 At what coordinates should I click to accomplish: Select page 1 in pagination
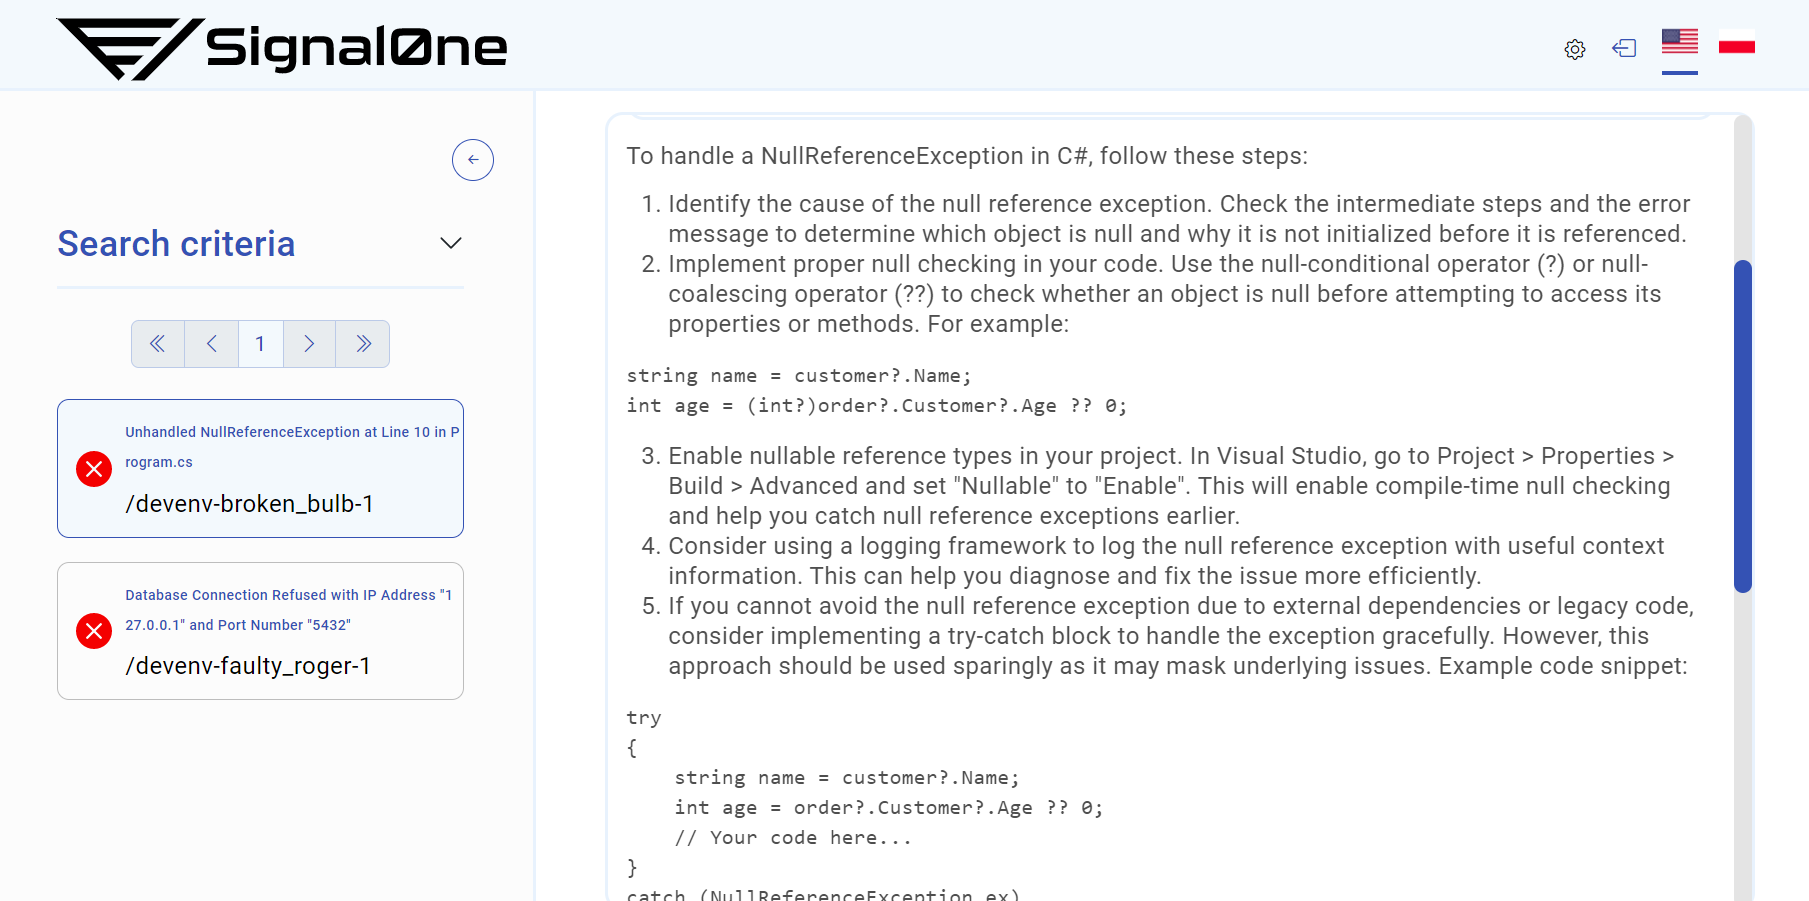(x=260, y=344)
